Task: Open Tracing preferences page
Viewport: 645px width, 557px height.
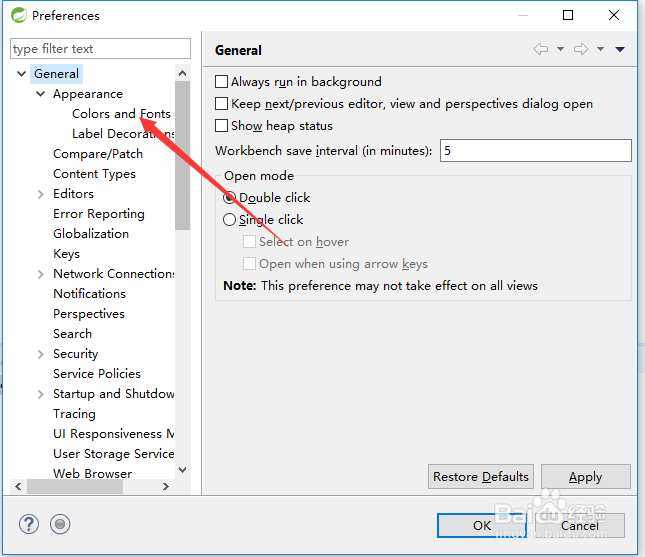Action: coord(74,414)
